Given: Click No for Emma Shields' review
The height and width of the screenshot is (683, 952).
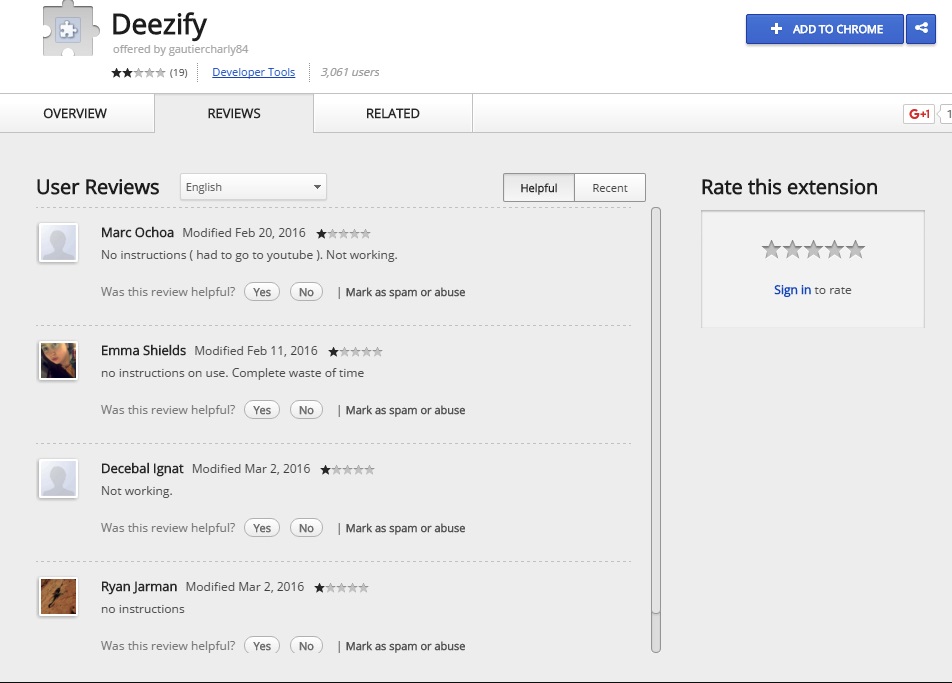Looking at the screenshot, I should pos(306,410).
